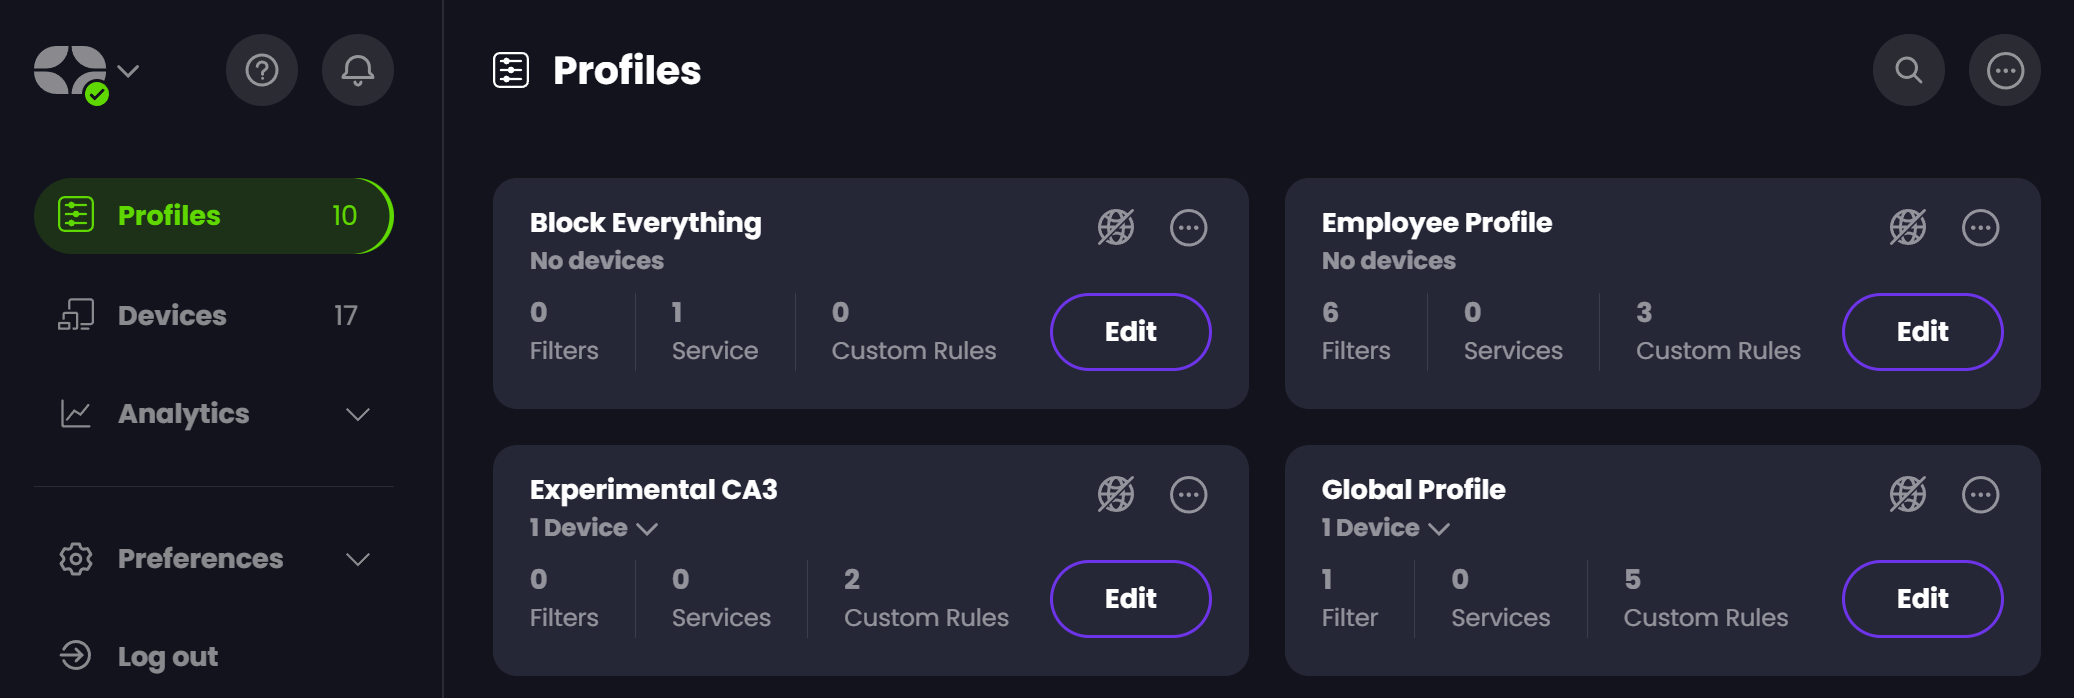Toggle the globe icon on Employee Profile
Screen dimensions: 2074x698
pos(1908,228)
